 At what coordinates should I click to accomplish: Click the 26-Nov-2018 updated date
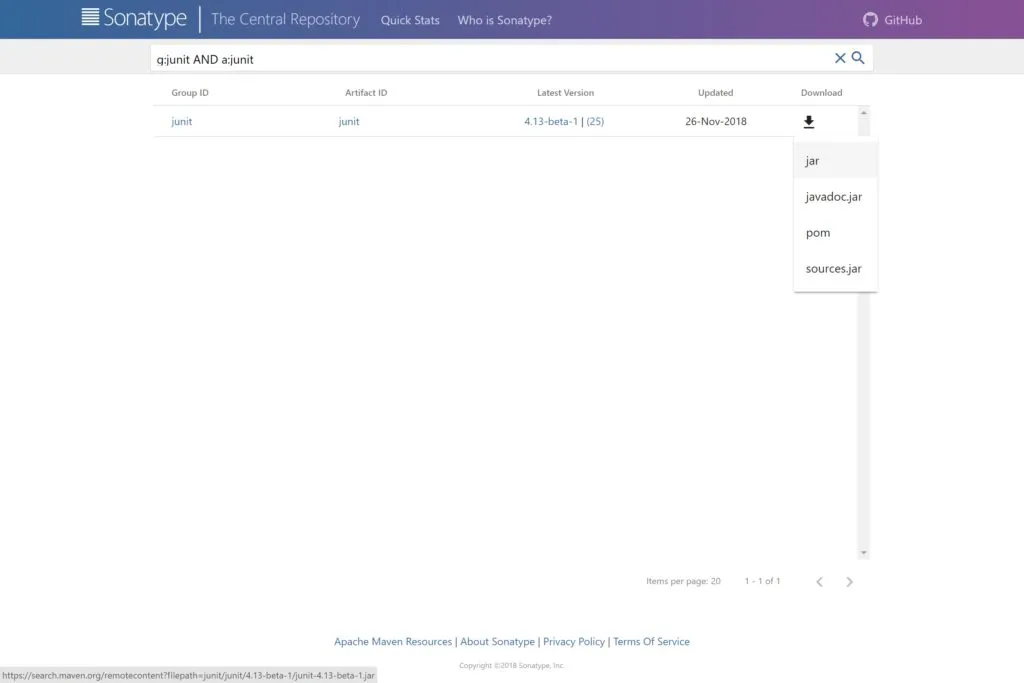point(716,121)
